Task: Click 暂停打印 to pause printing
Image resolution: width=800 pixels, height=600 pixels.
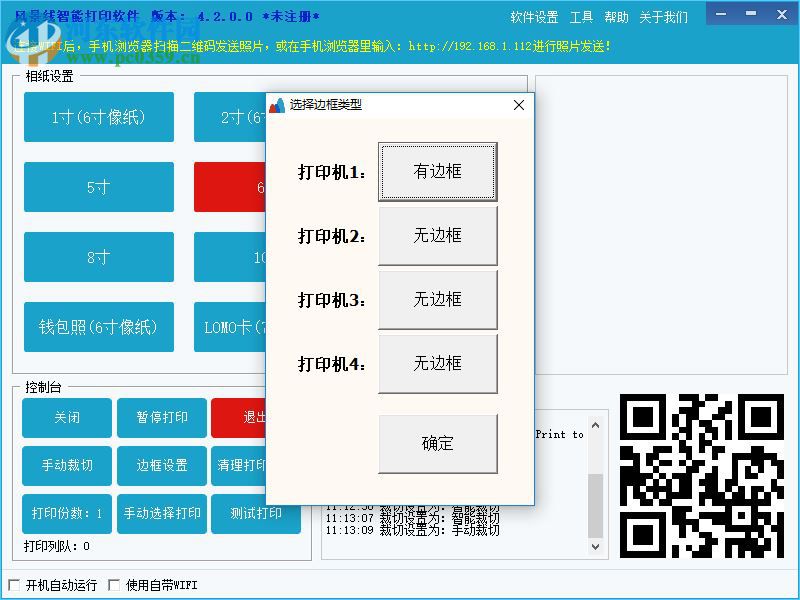Action: (161, 418)
